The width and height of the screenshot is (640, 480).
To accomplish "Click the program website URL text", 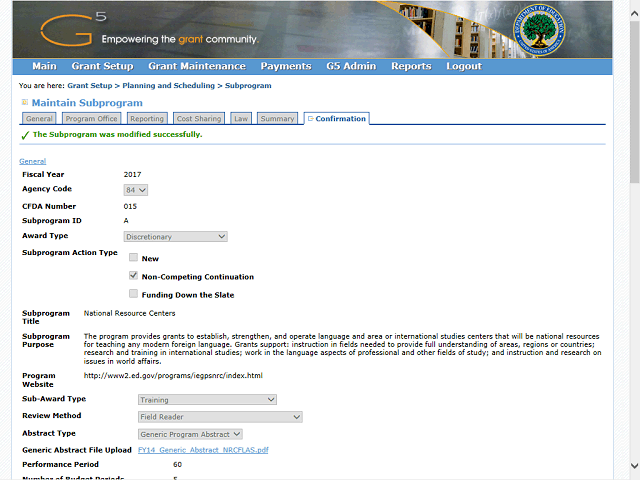I will (x=173, y=376).
